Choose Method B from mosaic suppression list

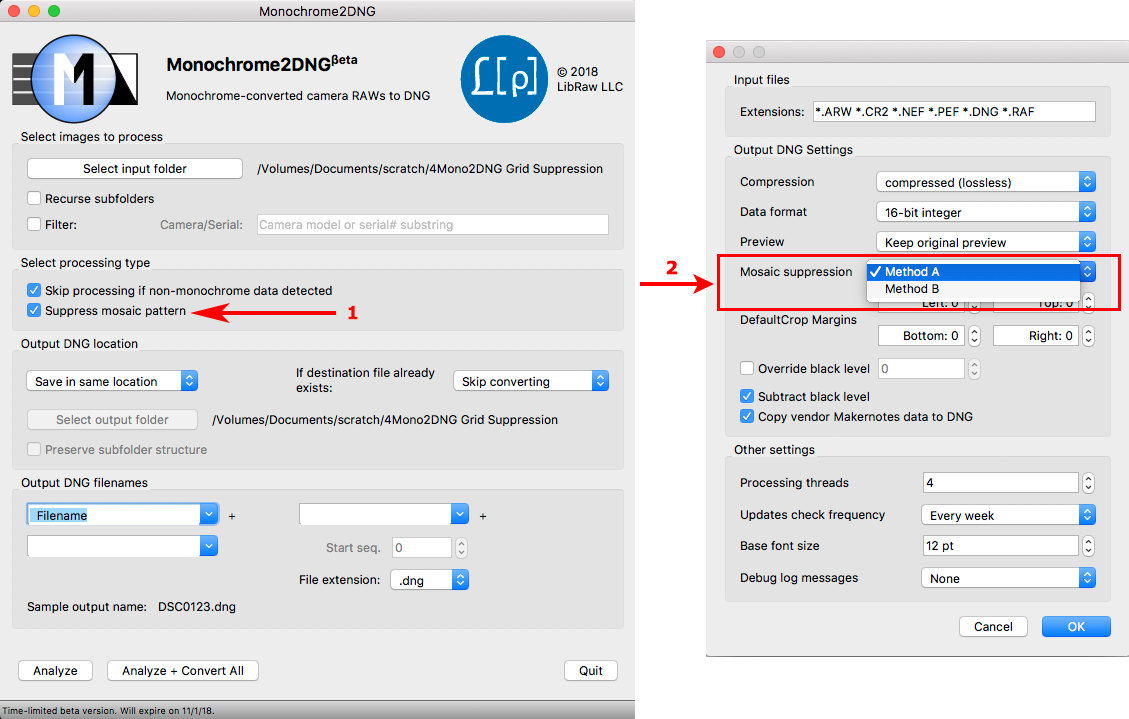pos(911,289)
